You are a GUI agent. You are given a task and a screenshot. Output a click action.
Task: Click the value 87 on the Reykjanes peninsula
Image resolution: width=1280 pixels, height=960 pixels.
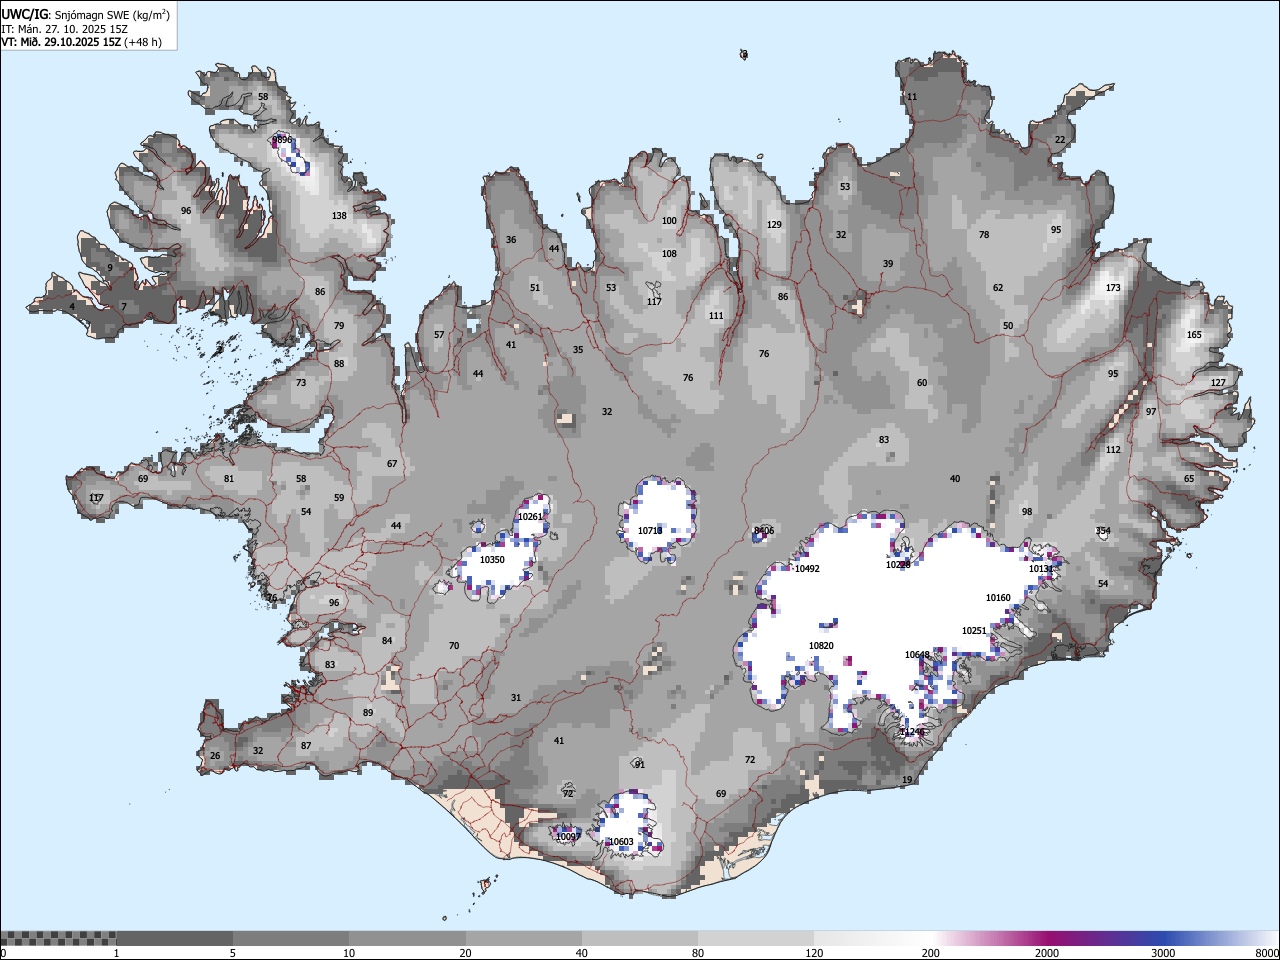306,746
